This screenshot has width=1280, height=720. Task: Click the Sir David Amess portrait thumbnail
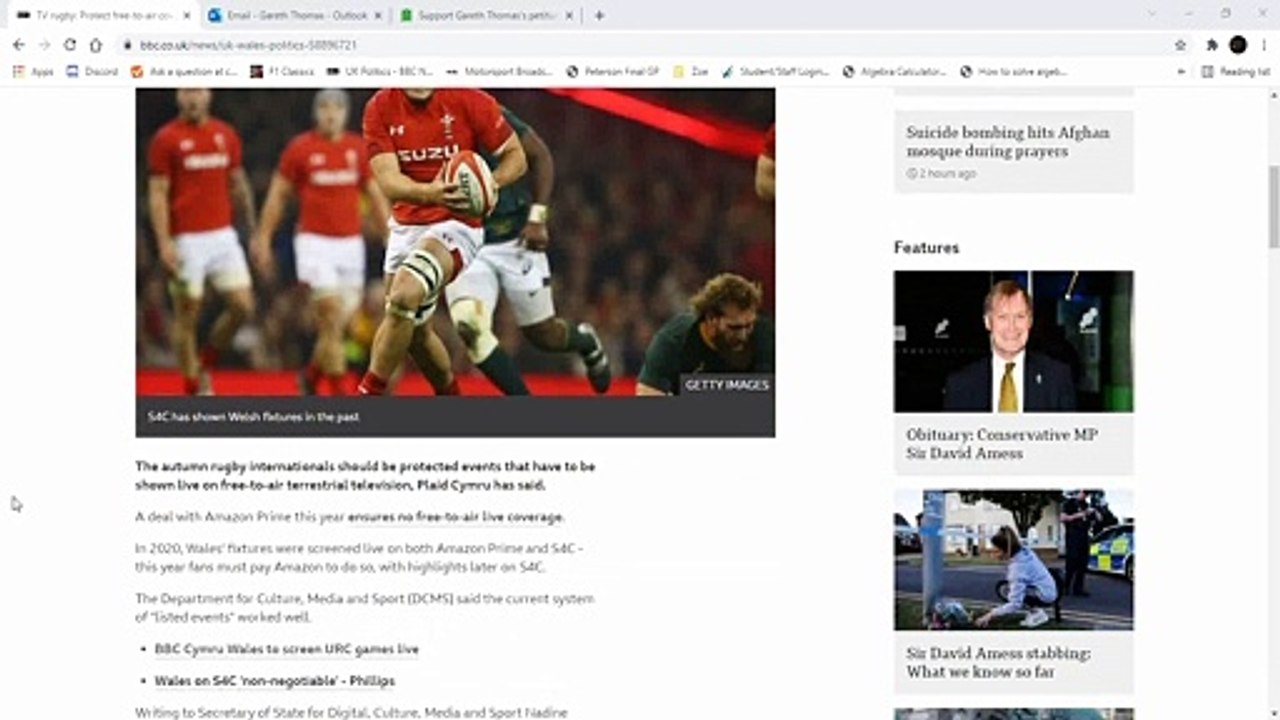pyautogui.click(x=1014, y=341)
